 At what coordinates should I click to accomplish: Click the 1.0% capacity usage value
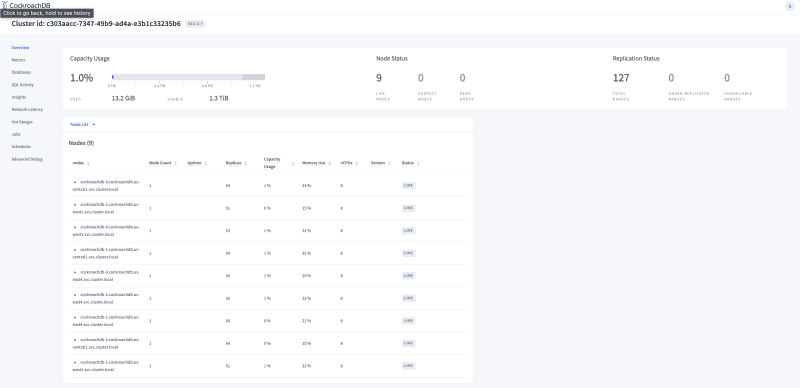(x=82, y=78)
